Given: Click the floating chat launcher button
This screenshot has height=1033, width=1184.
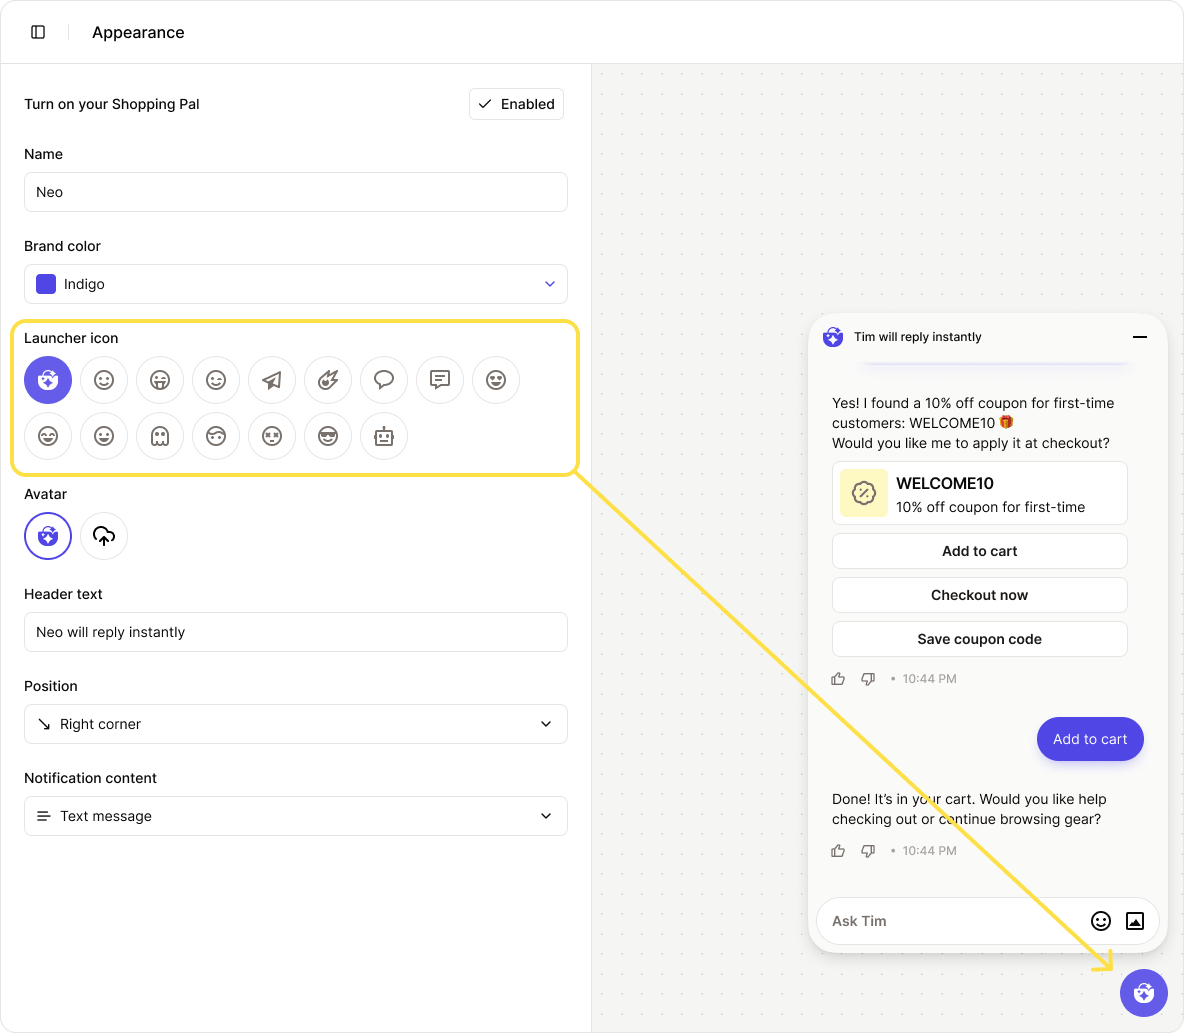Looking at the screenshot, I should tap(1143, 993).
